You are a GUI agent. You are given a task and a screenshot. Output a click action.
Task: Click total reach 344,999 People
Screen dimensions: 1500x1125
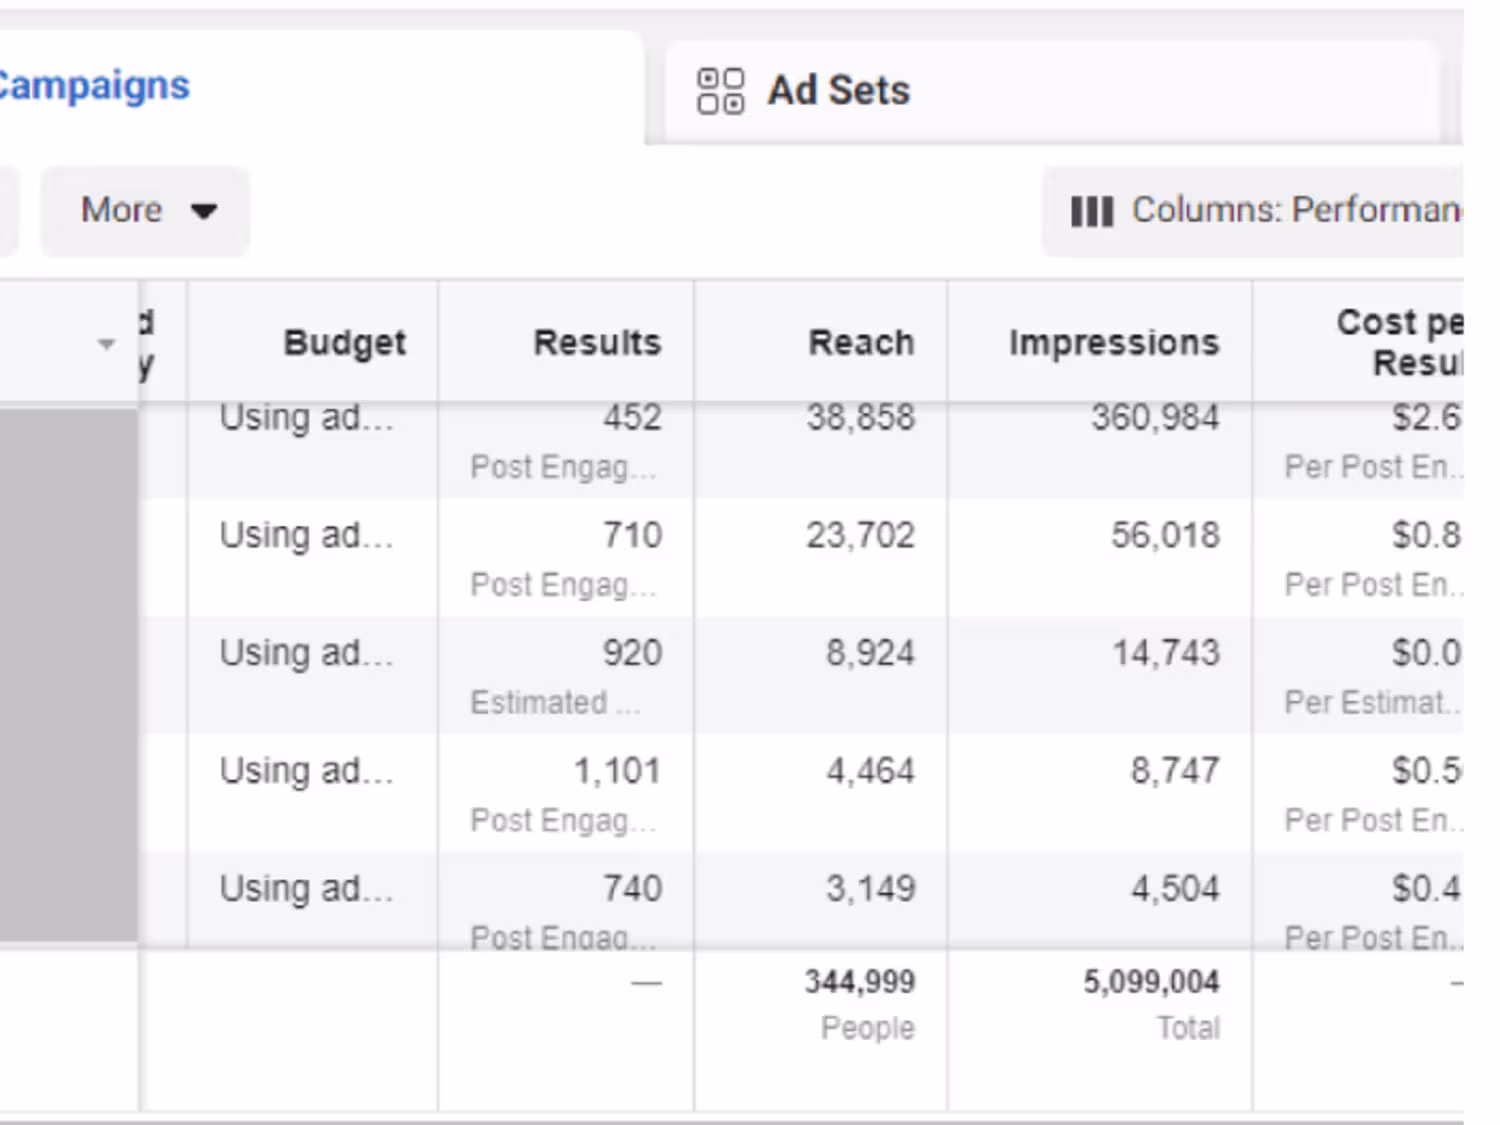[x=860, y=983]
